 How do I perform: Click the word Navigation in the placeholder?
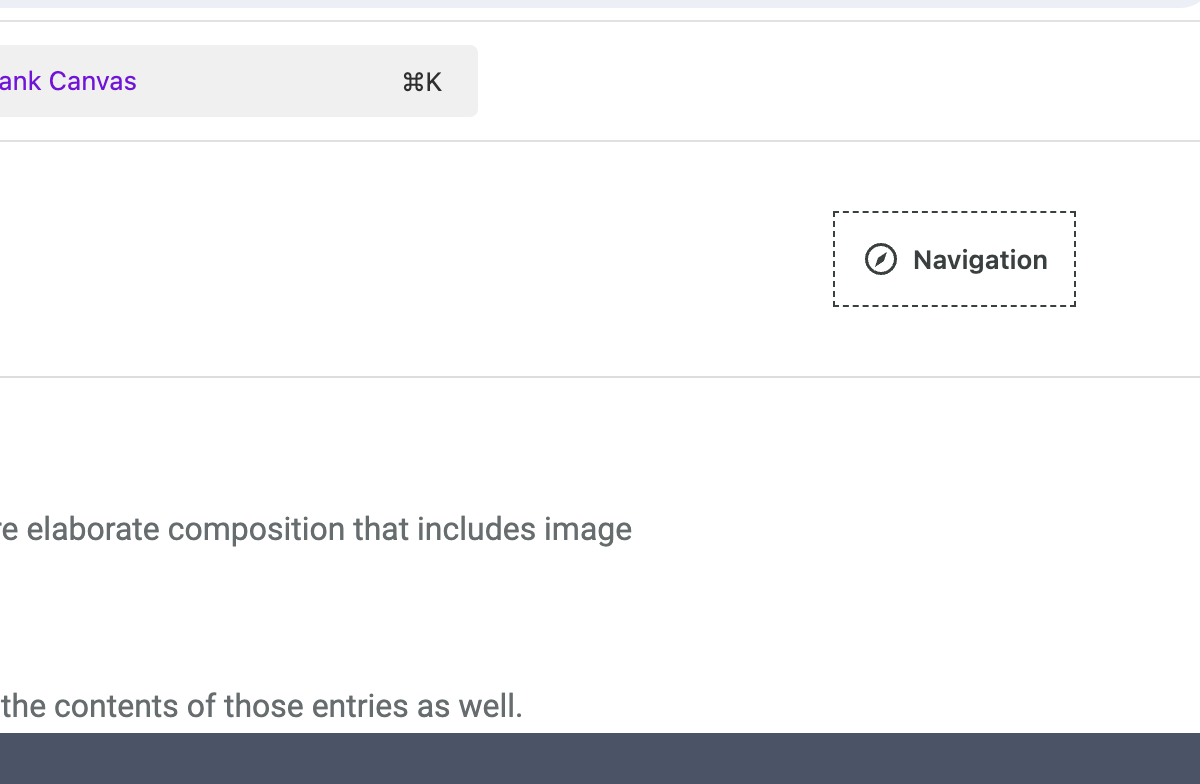click(980, 260)
